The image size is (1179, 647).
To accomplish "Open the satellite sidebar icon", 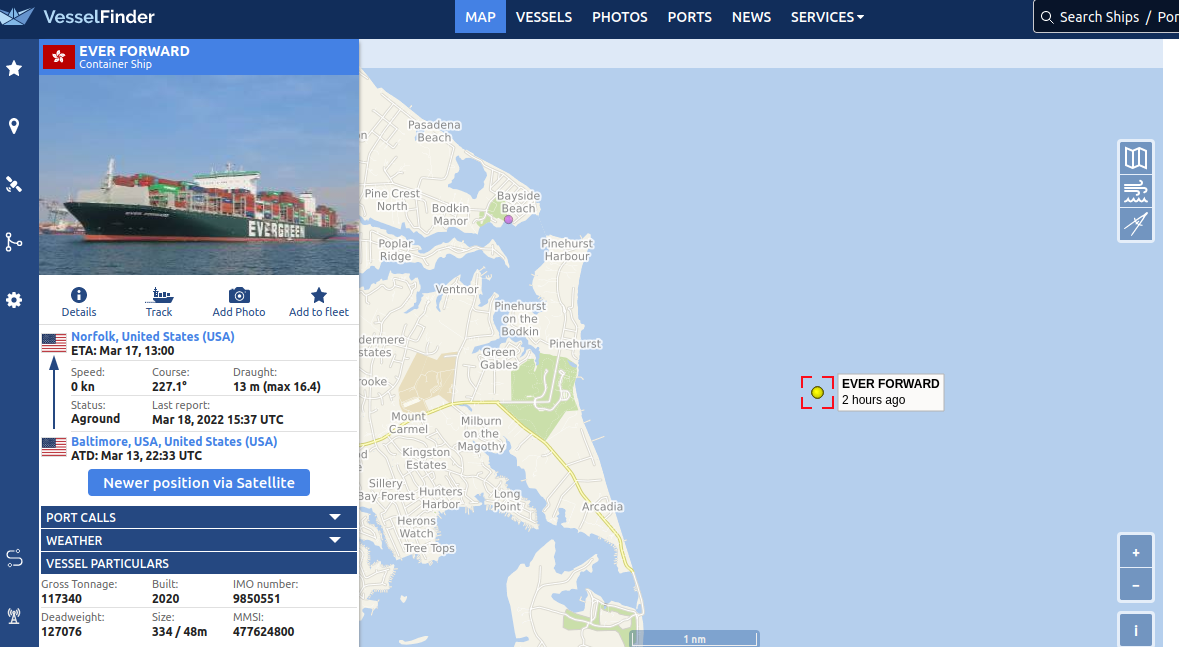I will 14,184.
